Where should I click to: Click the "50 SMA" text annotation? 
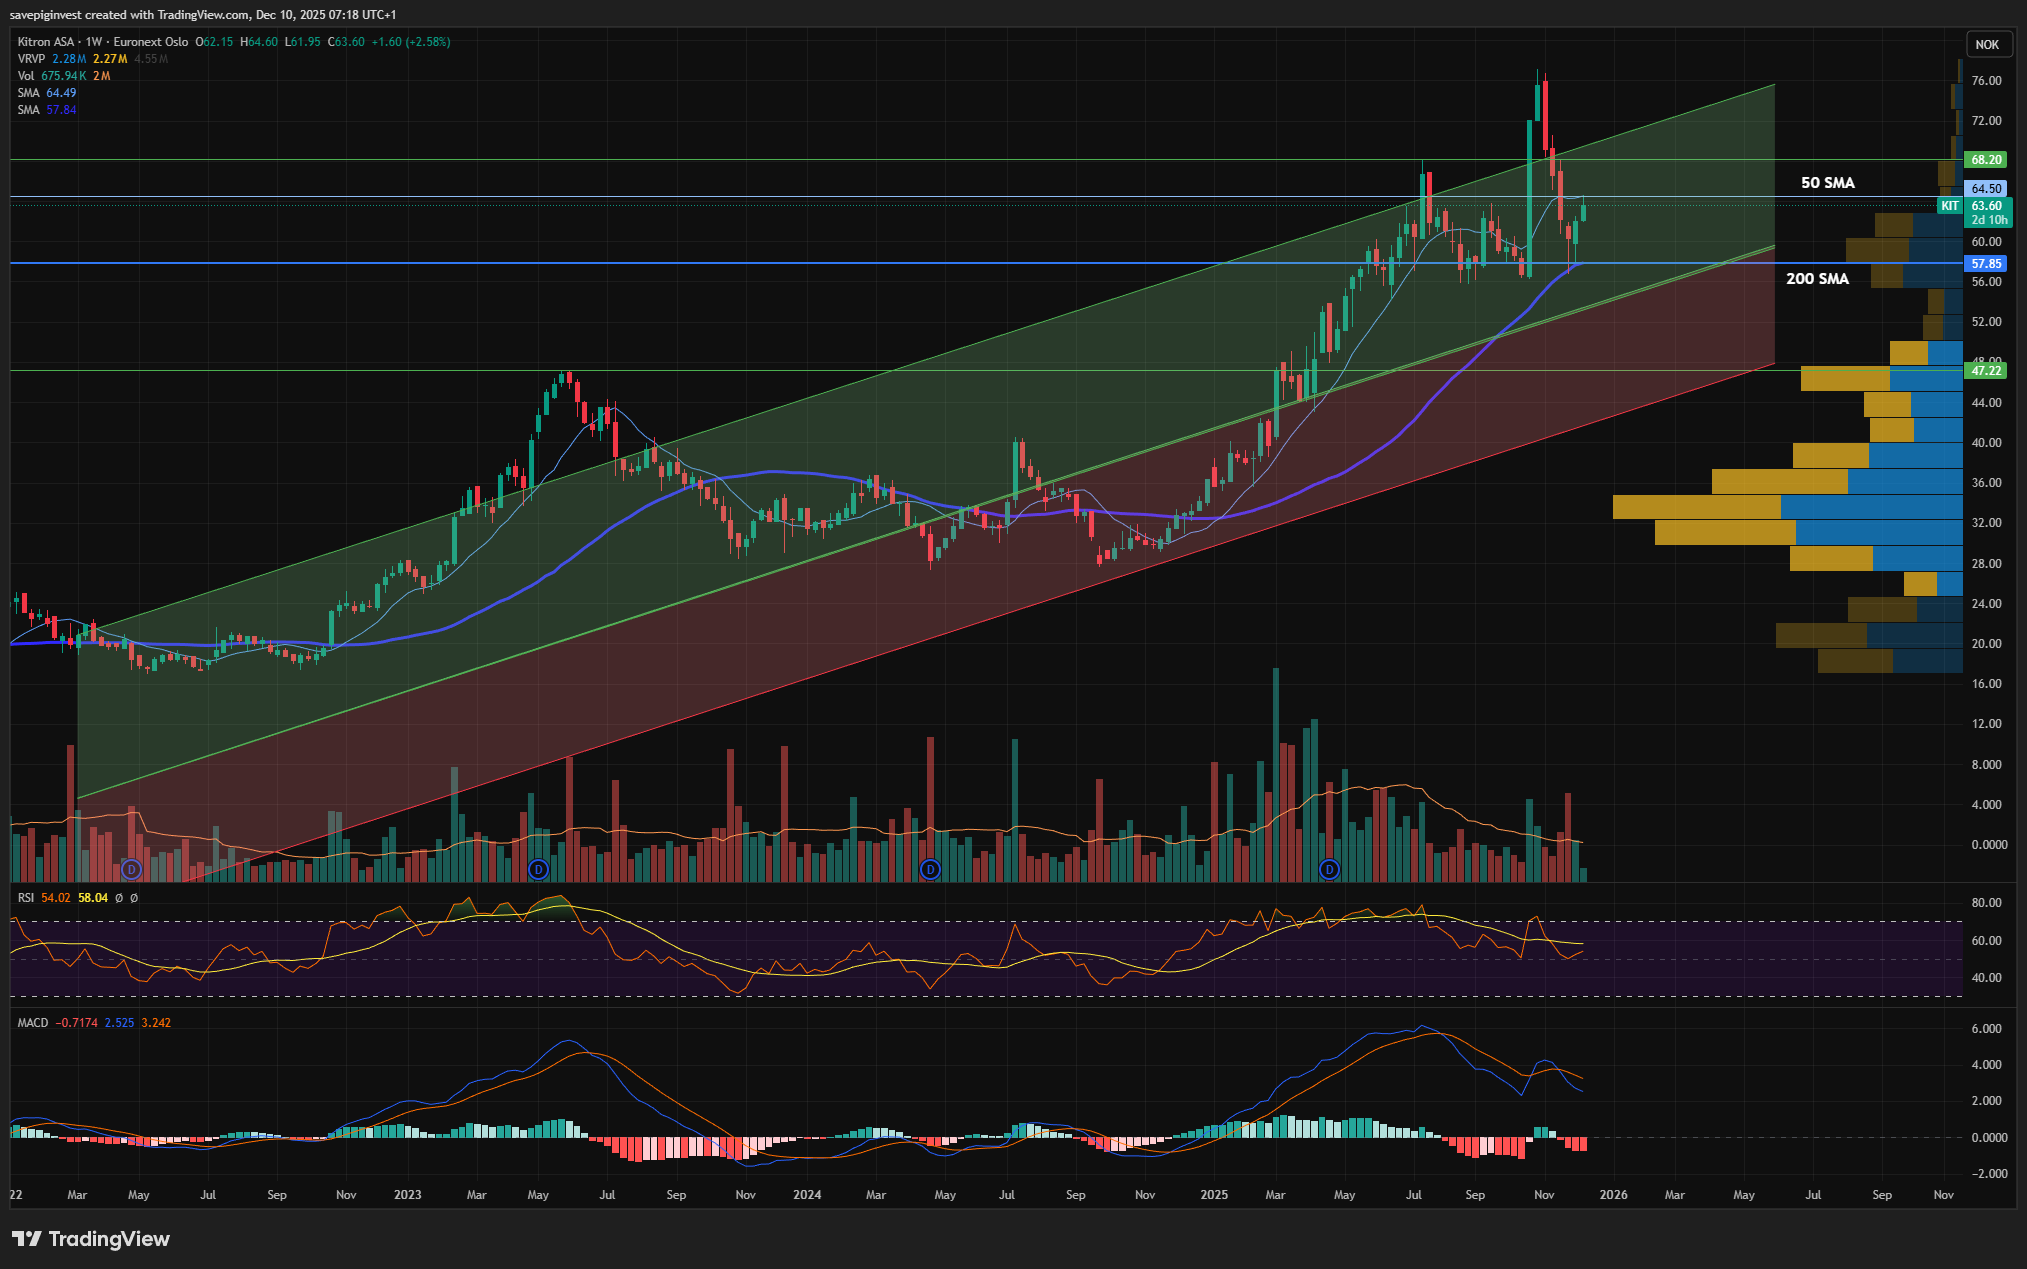point(1827,183)
